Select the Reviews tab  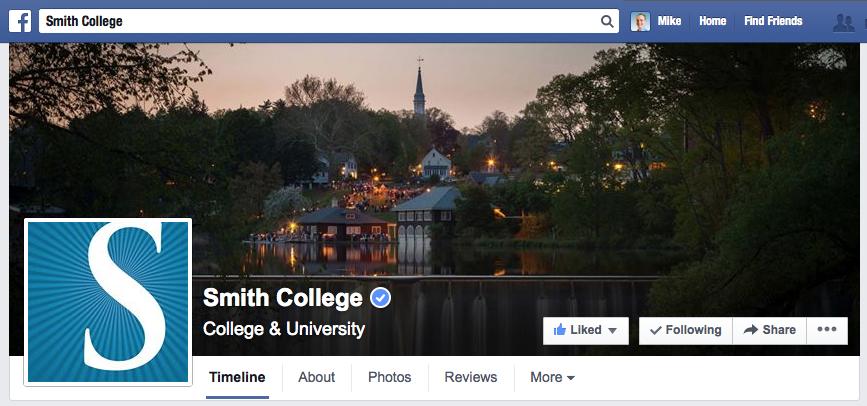click(x=471, y=377)
